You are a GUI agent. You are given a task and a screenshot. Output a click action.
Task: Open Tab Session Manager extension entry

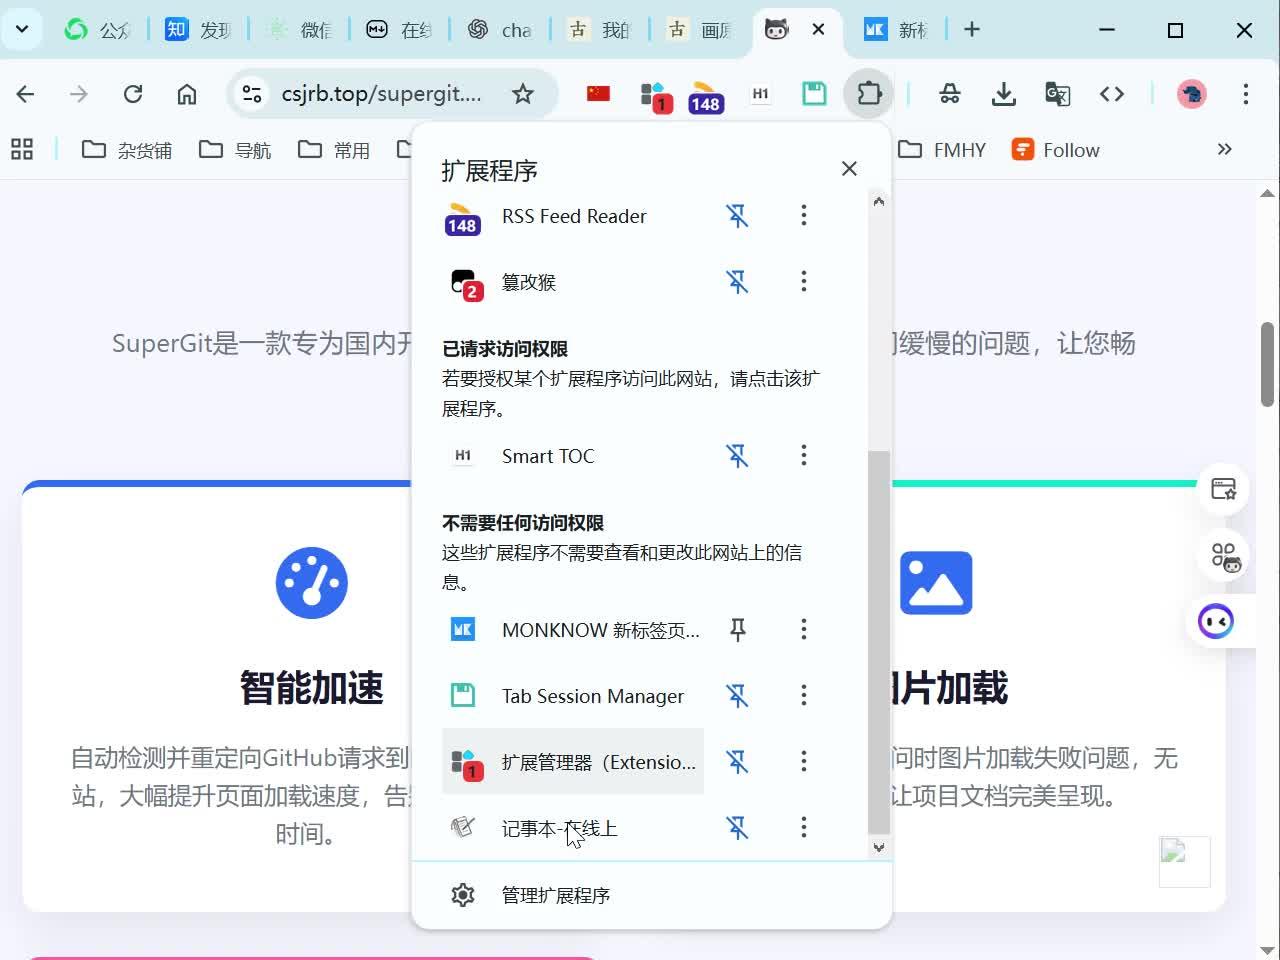573,696
